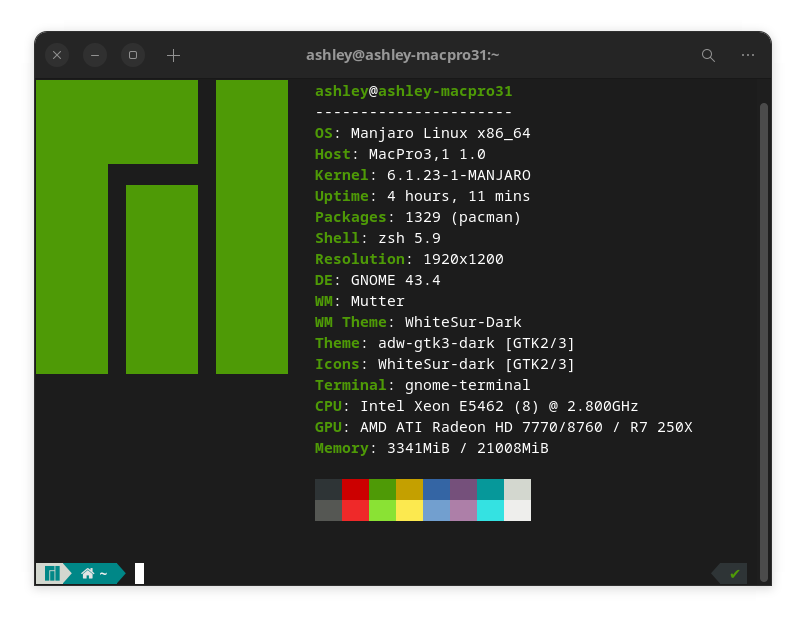This screenshot has height=623, width=806.
Task: Click the bright yellow color block
Action: (409, 510)
